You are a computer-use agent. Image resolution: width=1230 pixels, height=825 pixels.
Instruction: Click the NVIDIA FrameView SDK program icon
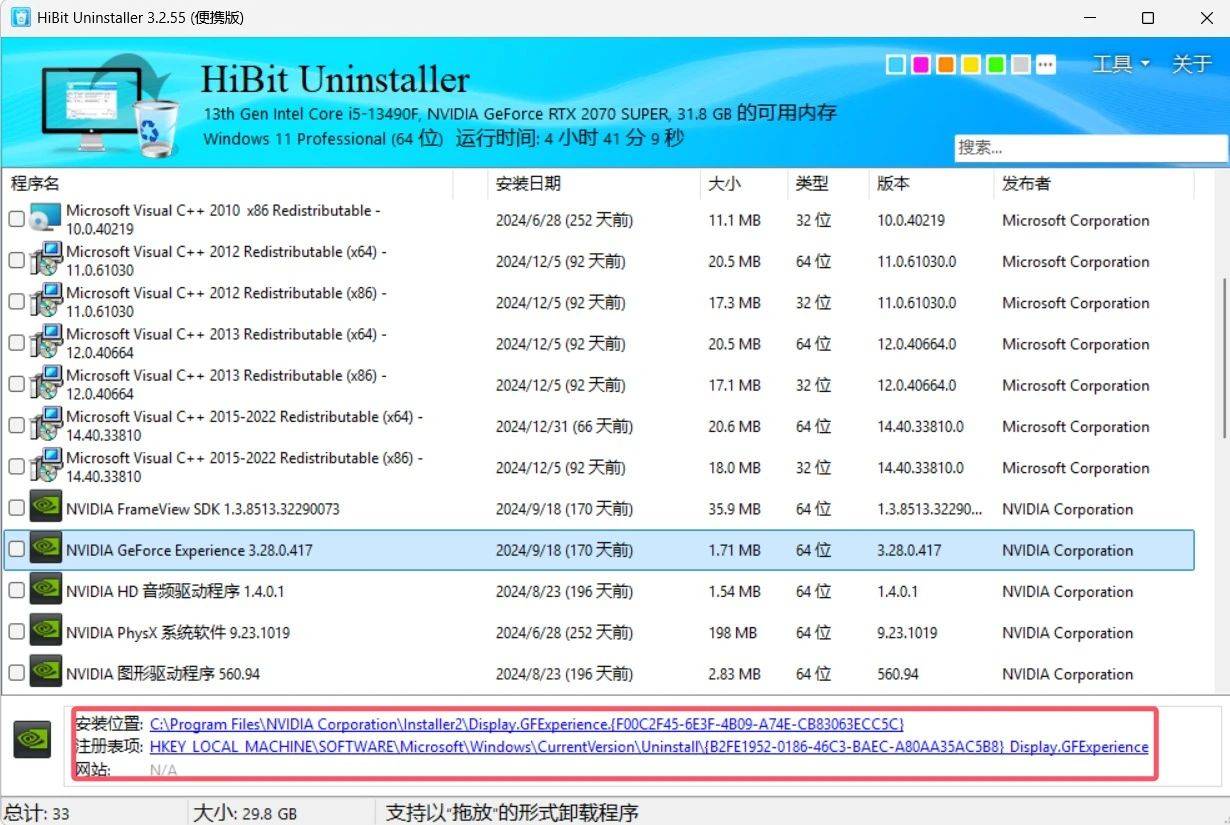[x=45, y=508]
